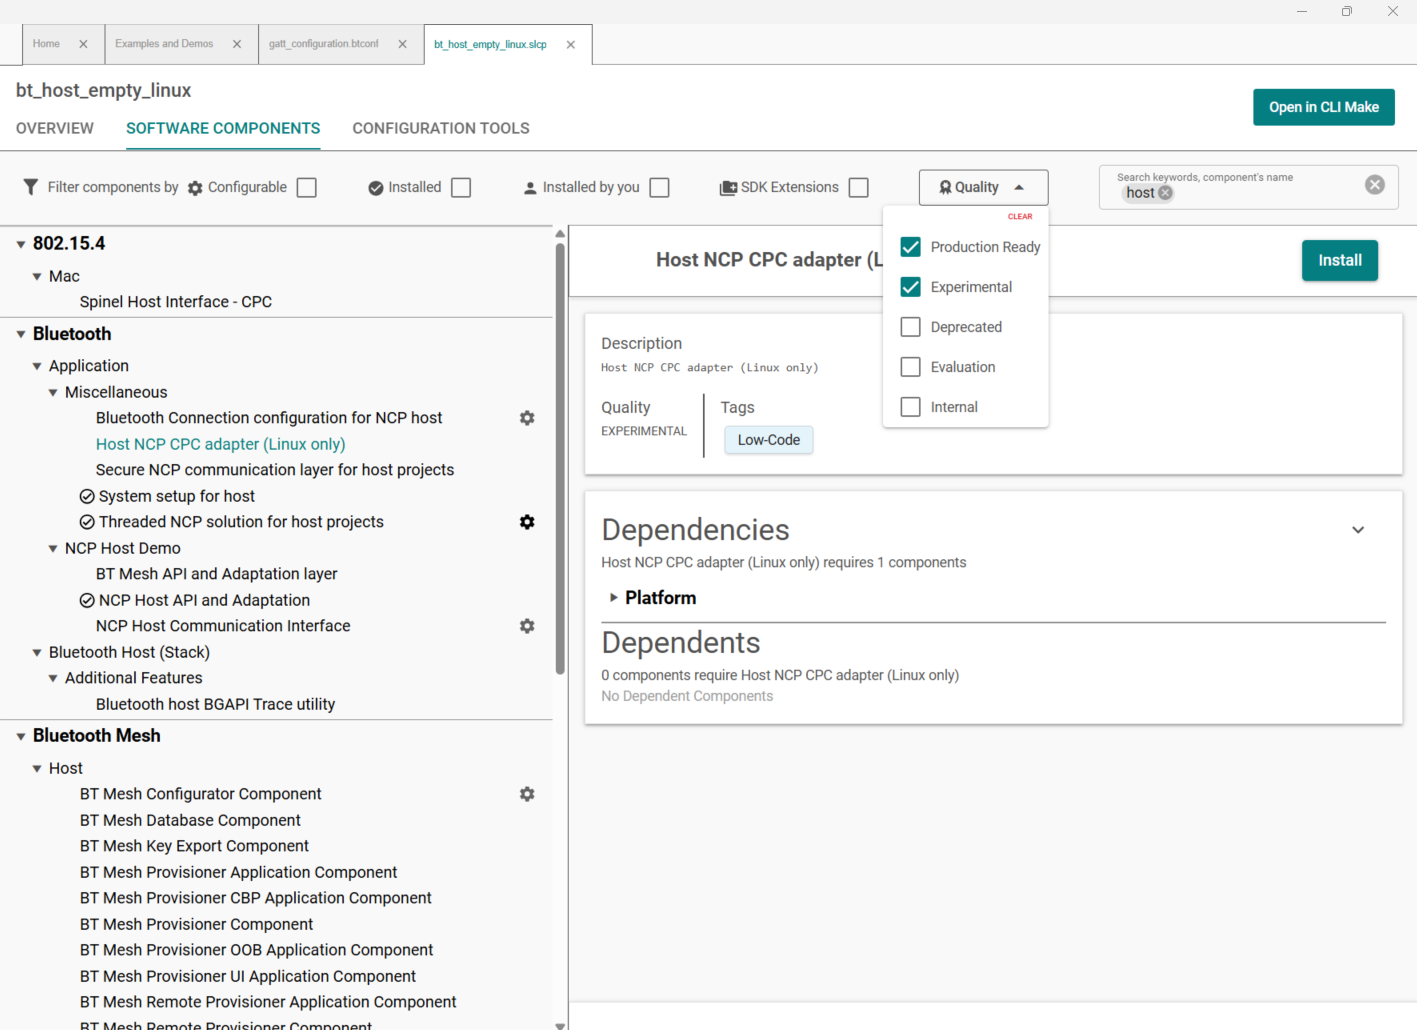The image size is (1417, 1030).
Task: Open settings gear for Bluetooth Connection configuration
Action: 527,418
